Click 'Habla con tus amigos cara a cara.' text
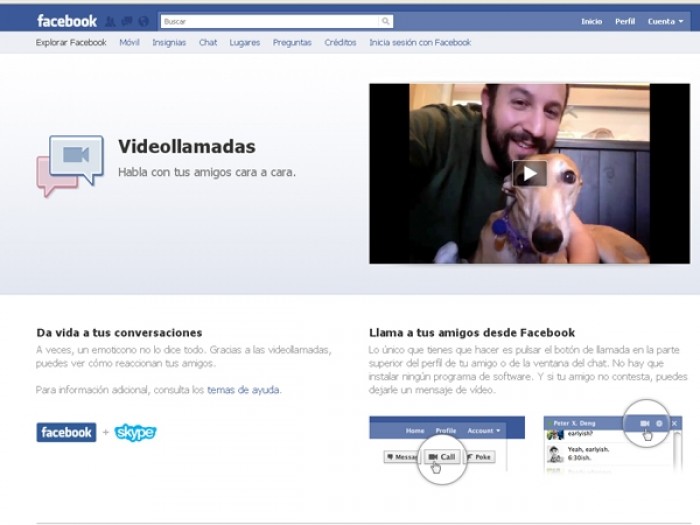Screen dimensions: 700x525 click(x=207, y=172)
